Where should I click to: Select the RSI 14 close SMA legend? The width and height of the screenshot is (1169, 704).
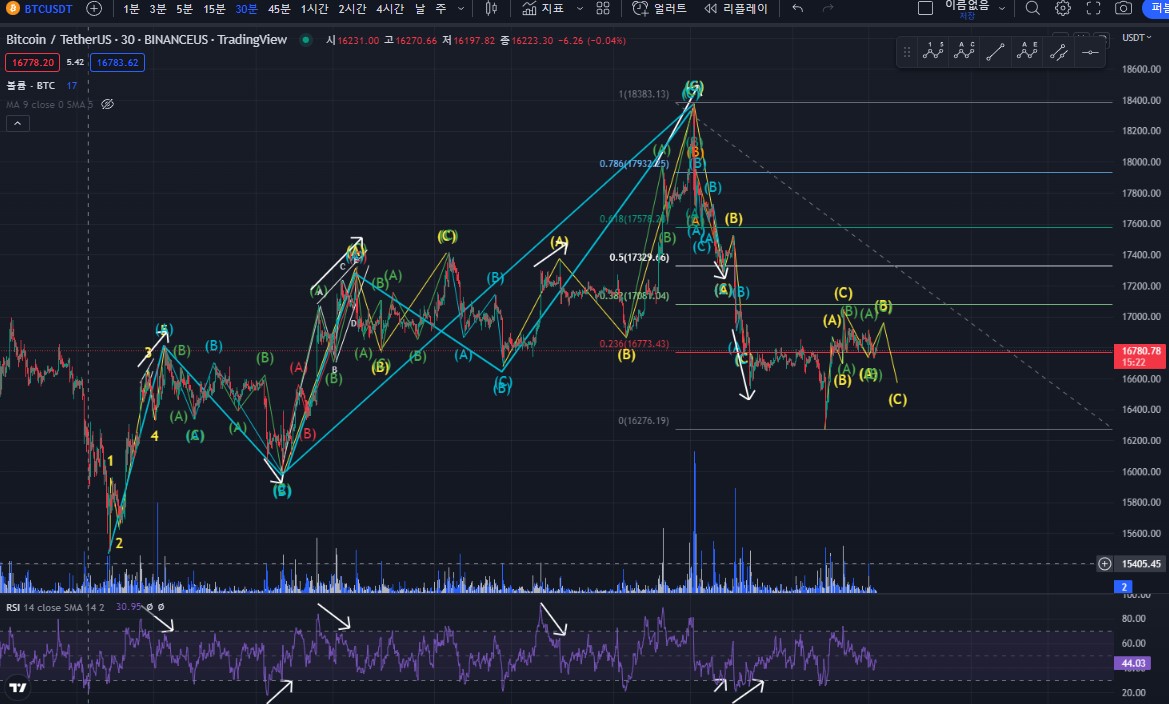(x=56, y=607)
